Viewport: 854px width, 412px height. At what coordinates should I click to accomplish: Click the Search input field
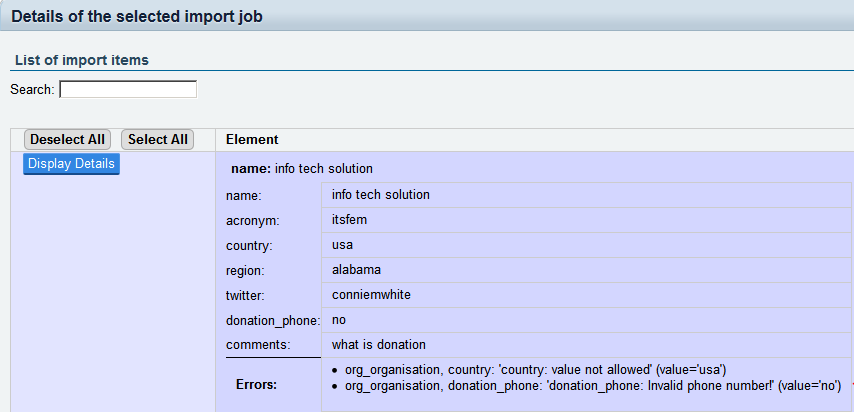pyautogui.click(x=128, y=89)
